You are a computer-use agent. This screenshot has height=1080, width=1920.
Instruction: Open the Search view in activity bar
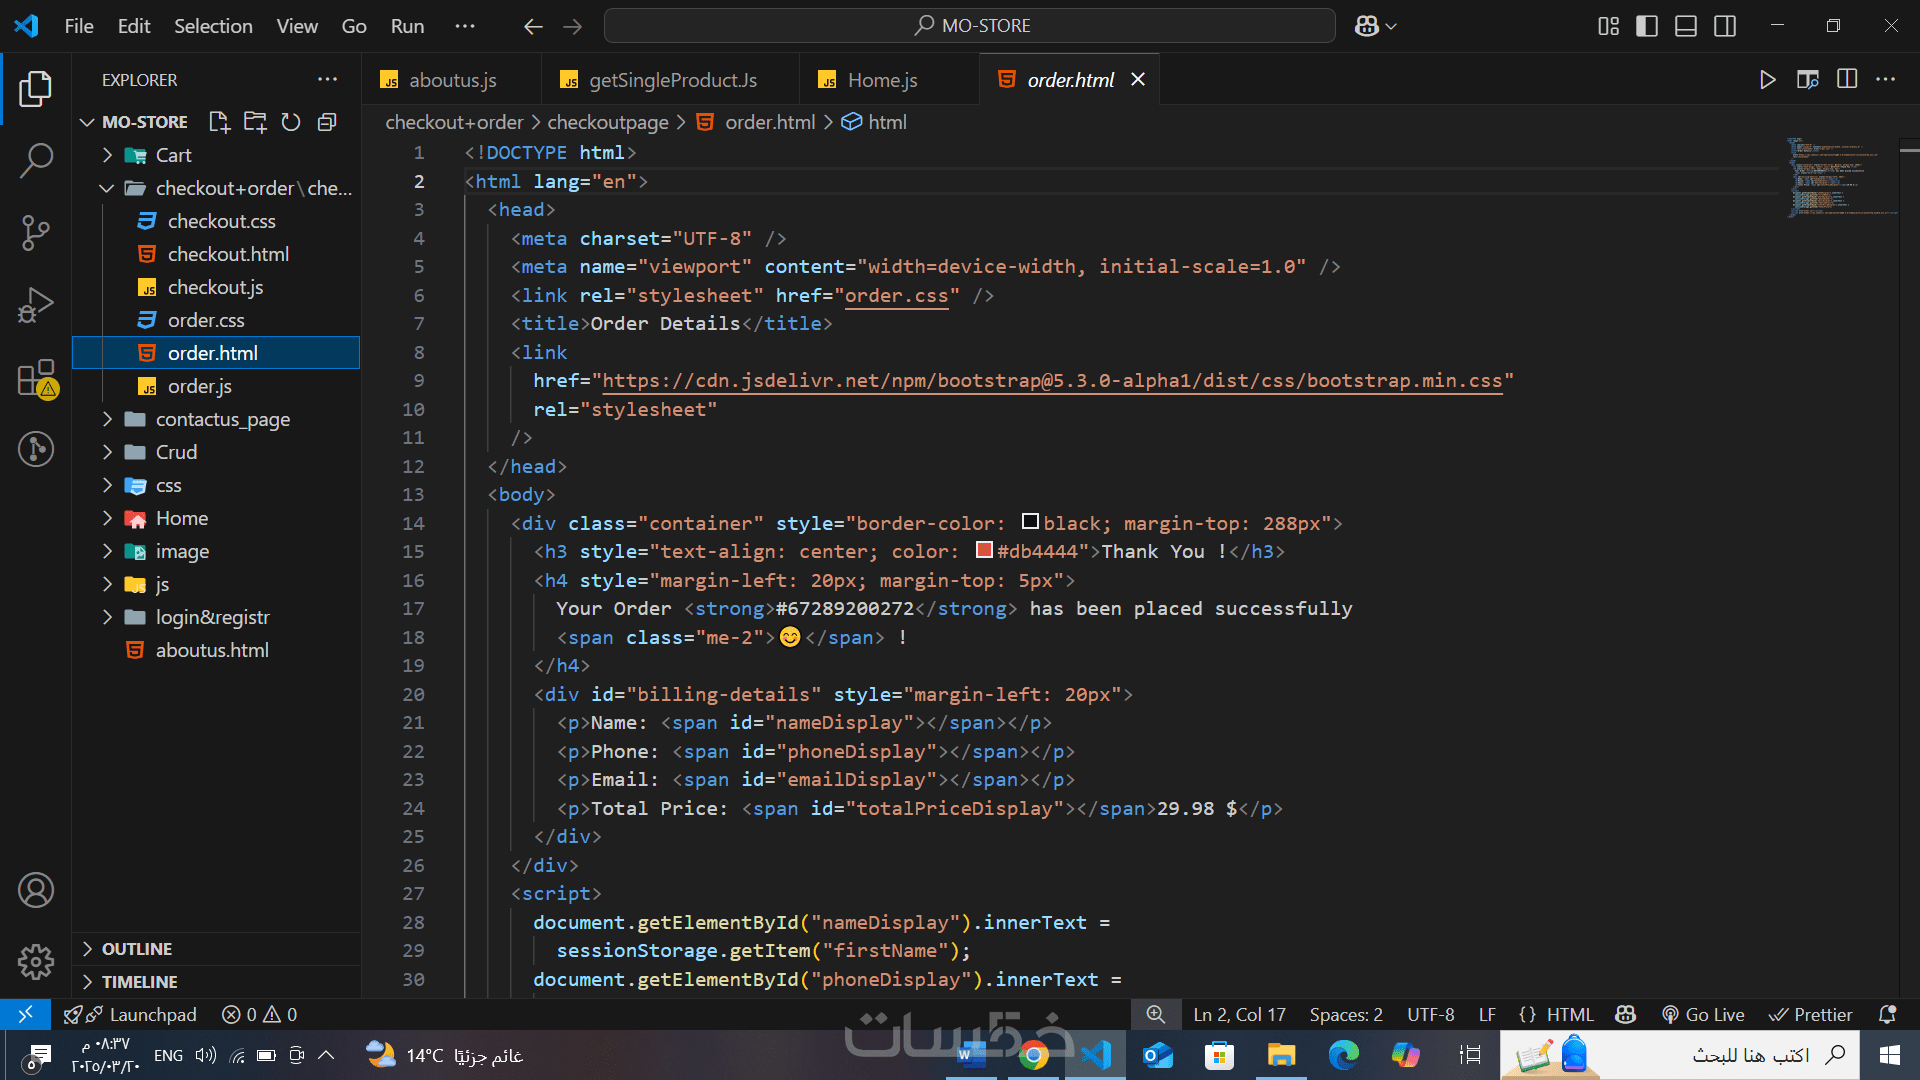pos(36,160)
